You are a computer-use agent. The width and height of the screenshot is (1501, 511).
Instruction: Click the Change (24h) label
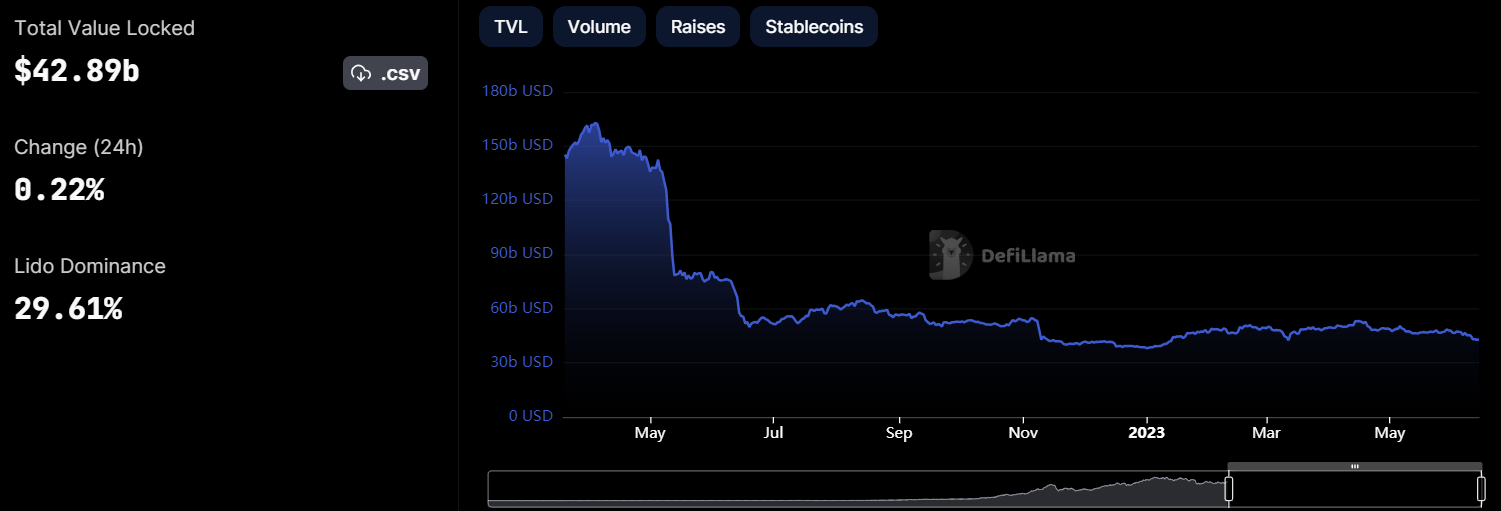pyautogui.click(x=79, y=147)
